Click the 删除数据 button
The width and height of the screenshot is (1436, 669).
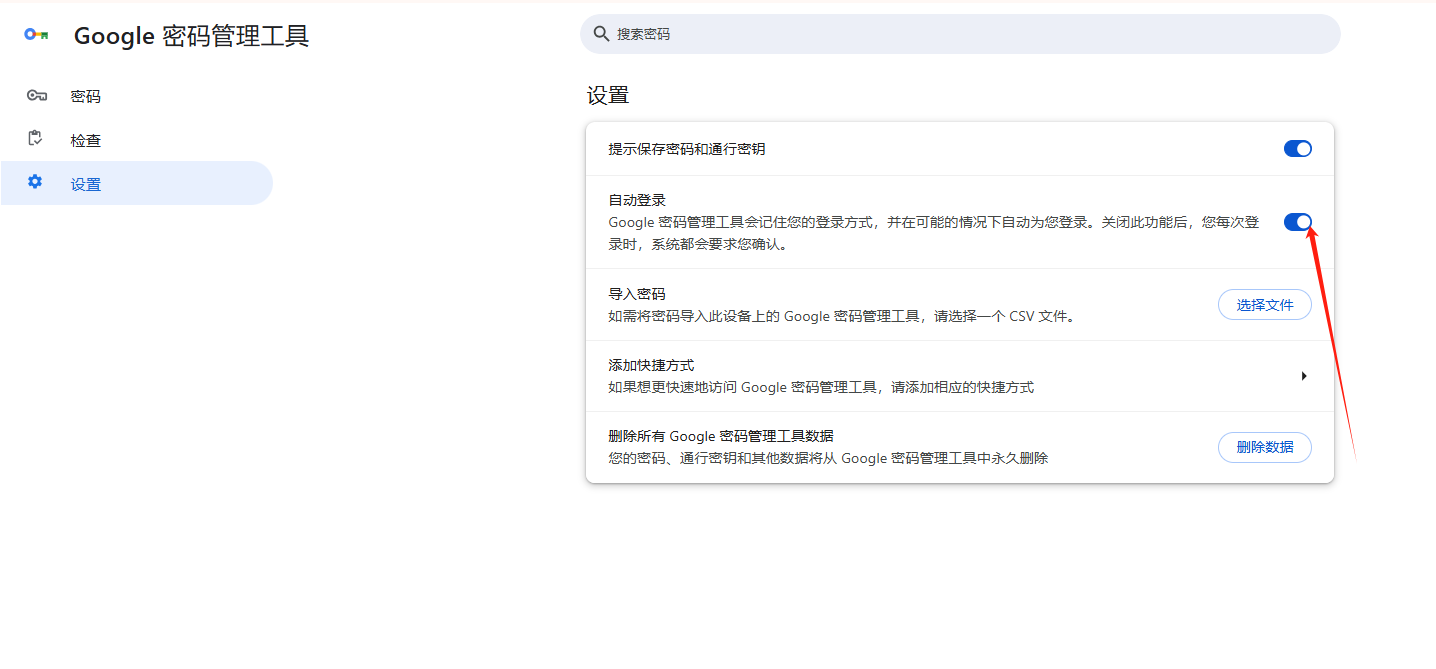pos(1264,447)
